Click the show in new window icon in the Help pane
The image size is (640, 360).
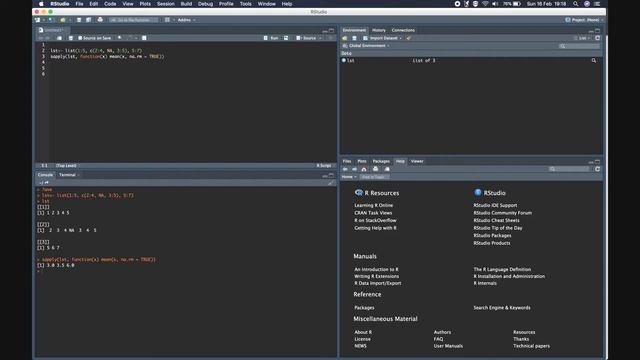click(387, 169)
